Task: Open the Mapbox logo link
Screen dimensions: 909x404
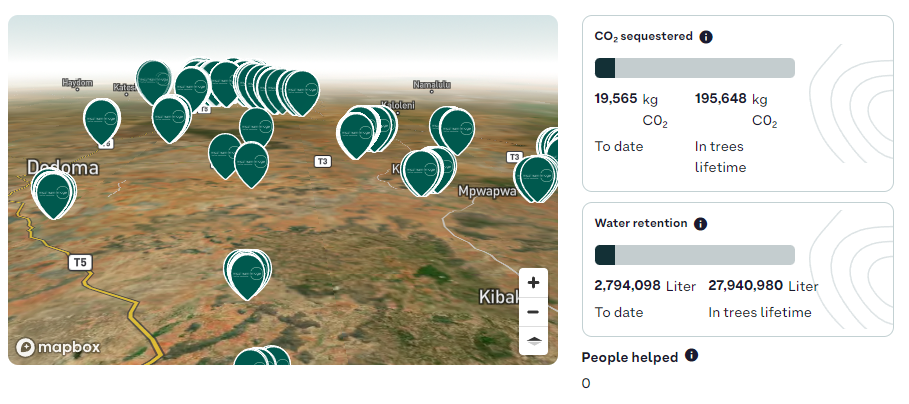Action: pyautogui.click(x=58, y=347)
